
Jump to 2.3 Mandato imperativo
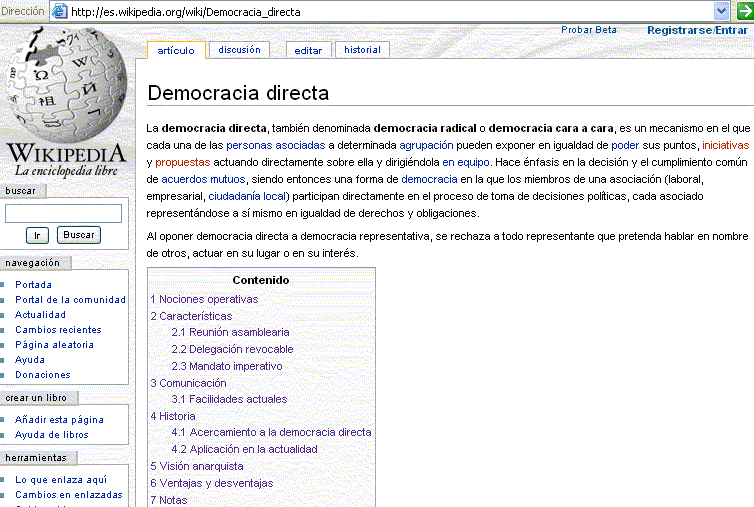click(x=226, y=366)
